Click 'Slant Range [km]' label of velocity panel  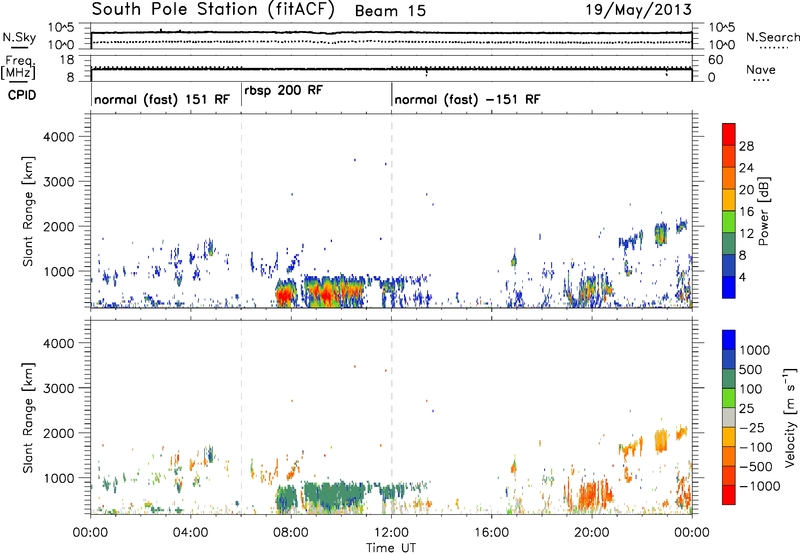[28, 417]
